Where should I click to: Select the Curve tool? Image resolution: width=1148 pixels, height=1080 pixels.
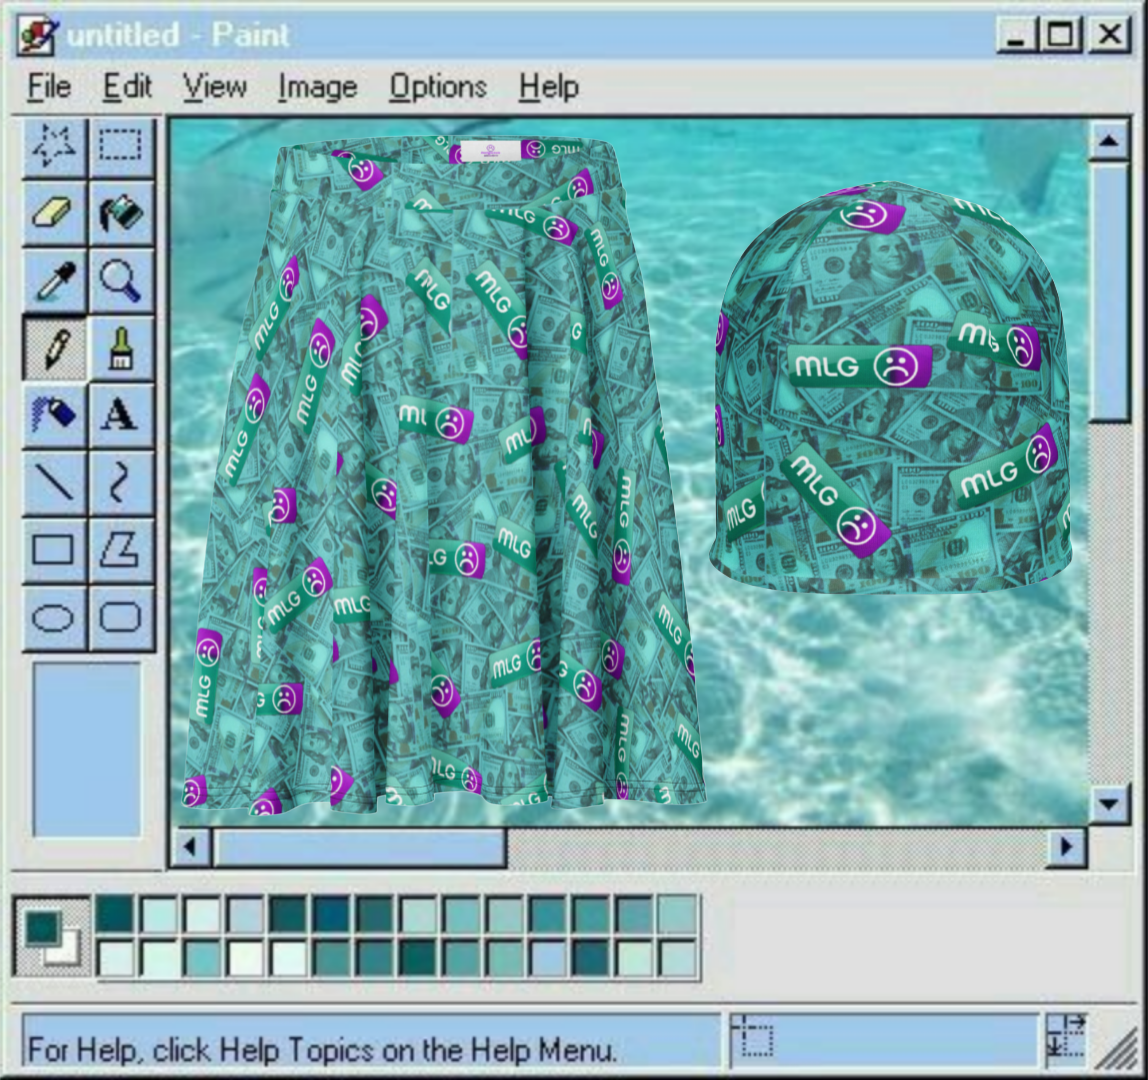click(121, 482)
